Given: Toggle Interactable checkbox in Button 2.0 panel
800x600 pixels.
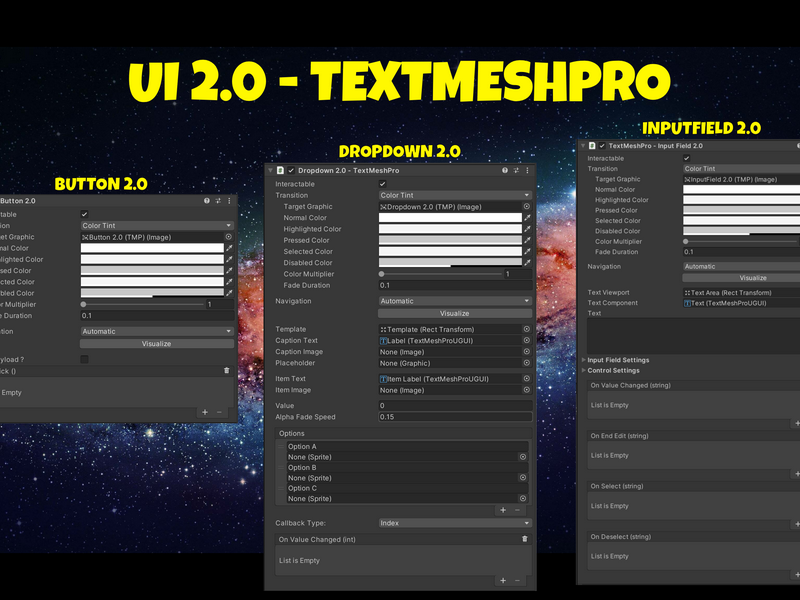Looking at the screenshot, I should [85, 214].
